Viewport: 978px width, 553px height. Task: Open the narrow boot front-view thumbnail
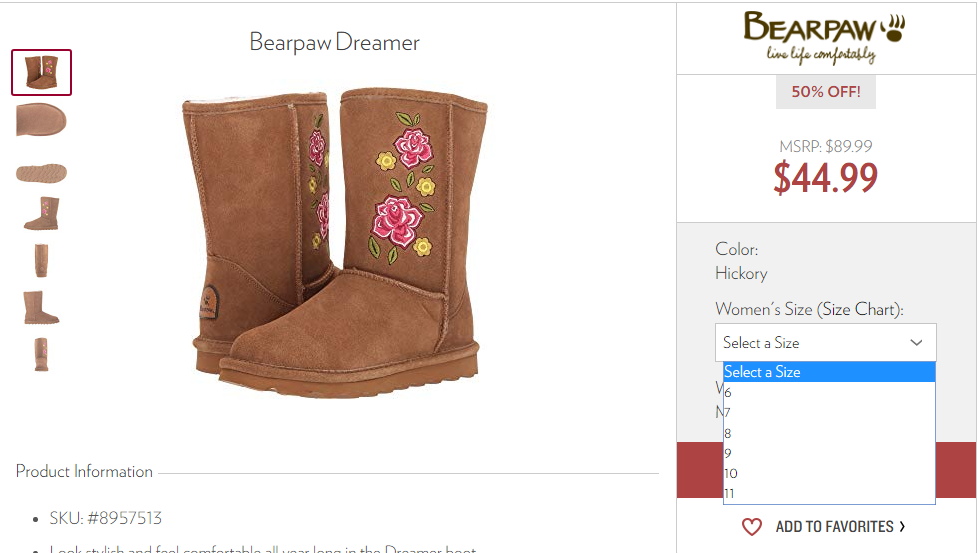[x=41, y=260]
